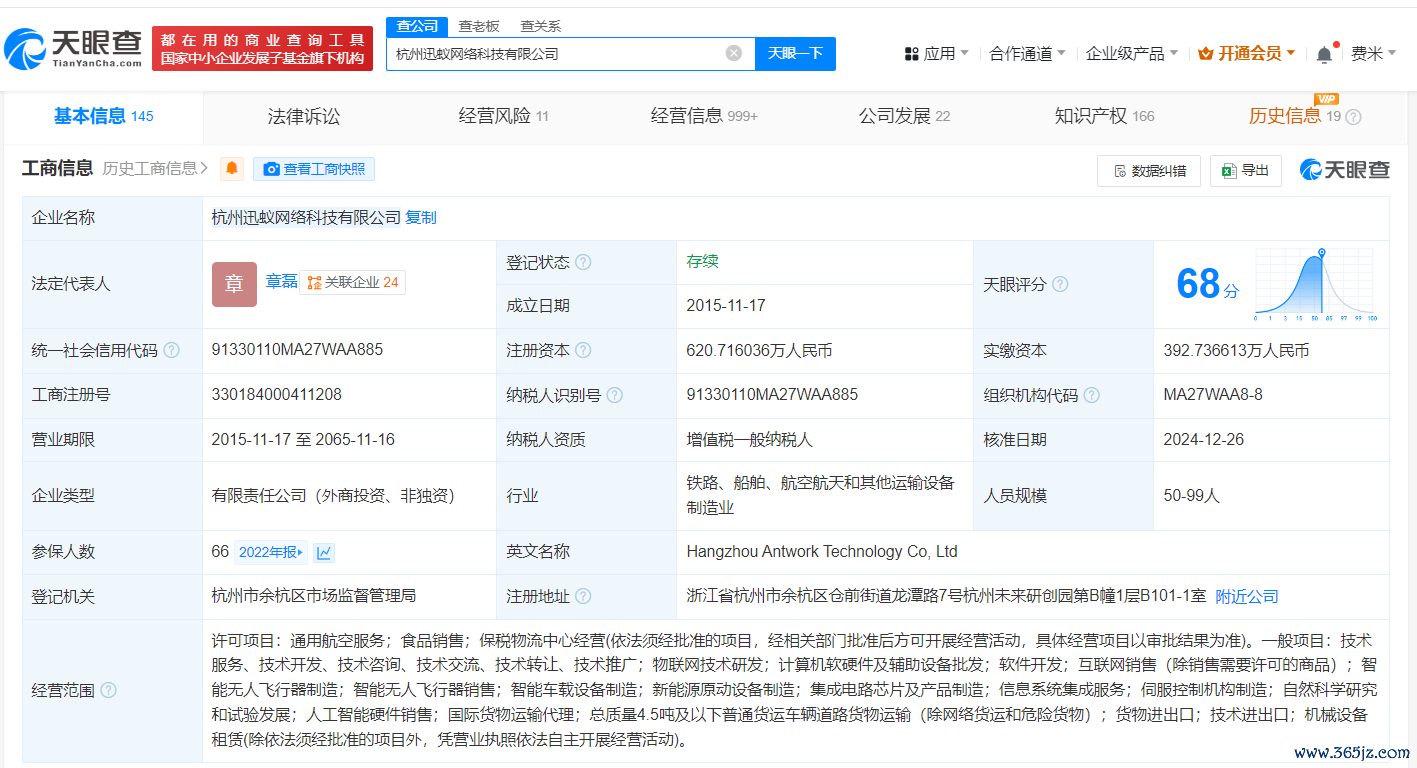
Task: Click the TianYanCha logo at top left
Action: coord(73,48)
